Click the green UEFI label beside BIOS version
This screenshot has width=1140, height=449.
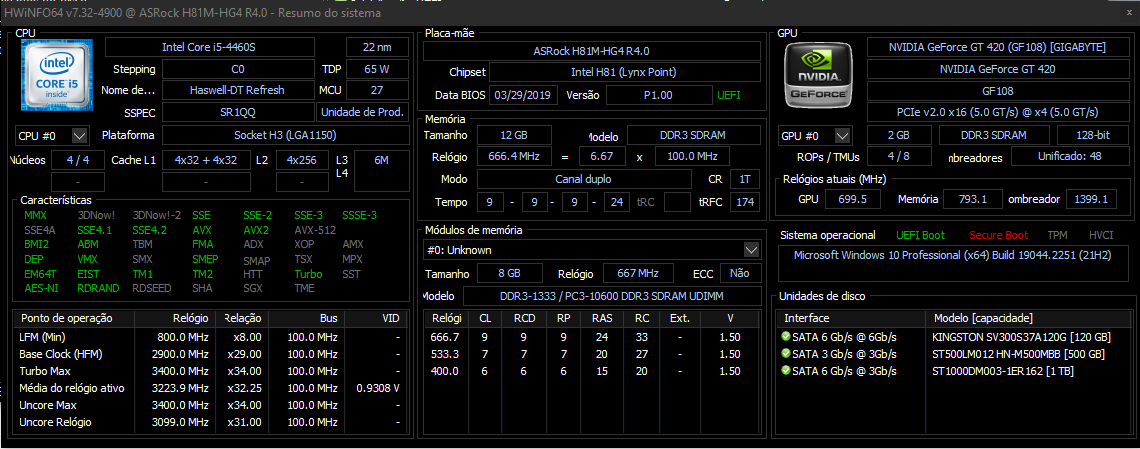729,95
